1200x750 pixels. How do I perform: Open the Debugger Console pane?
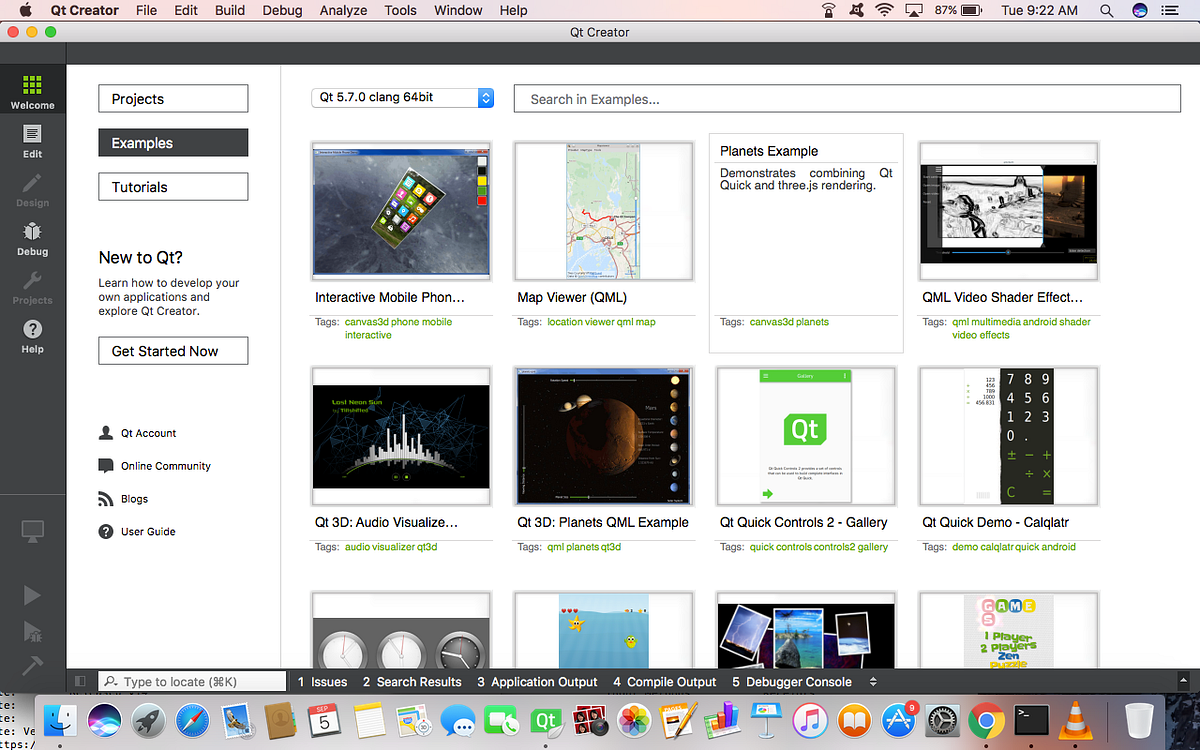click(x=792, y=681)
